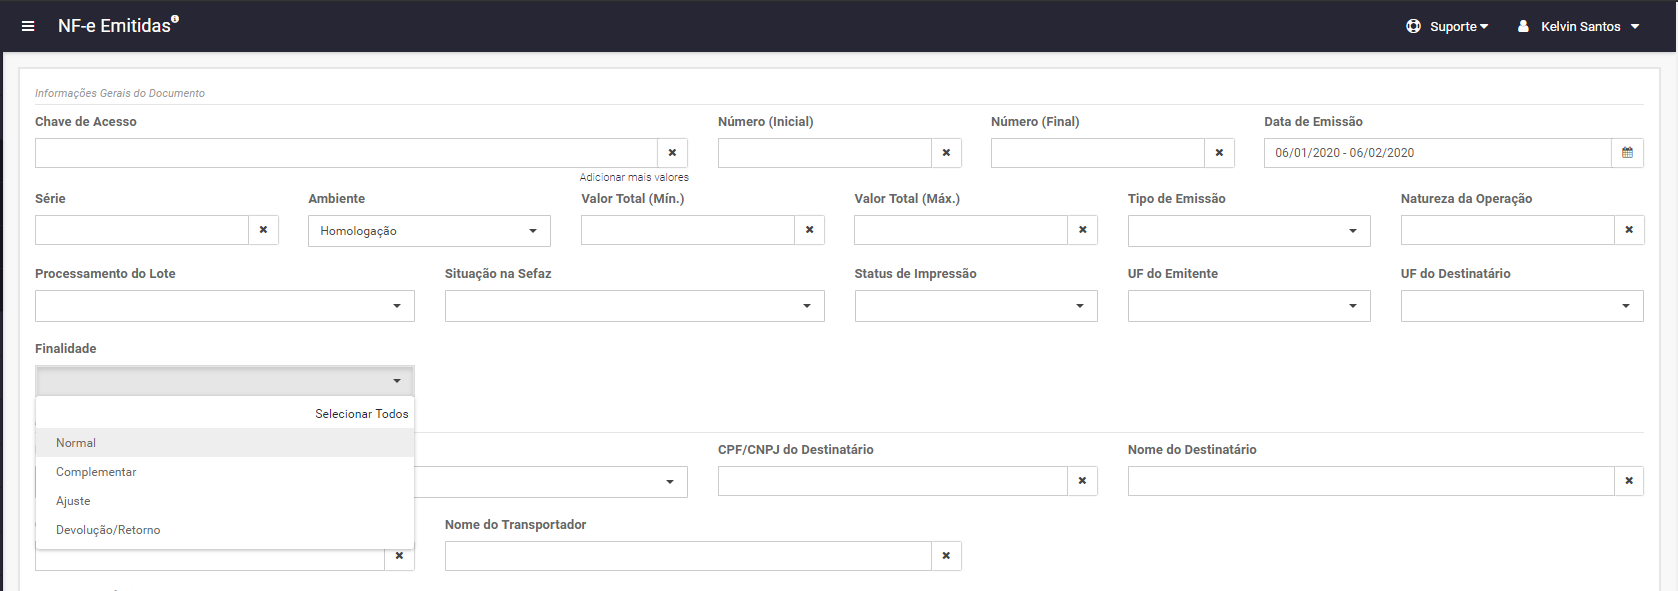The height and width of the screenshot is (591, 1678).
Task: Click the Selecionar Todos link
Action: [361, 414]
